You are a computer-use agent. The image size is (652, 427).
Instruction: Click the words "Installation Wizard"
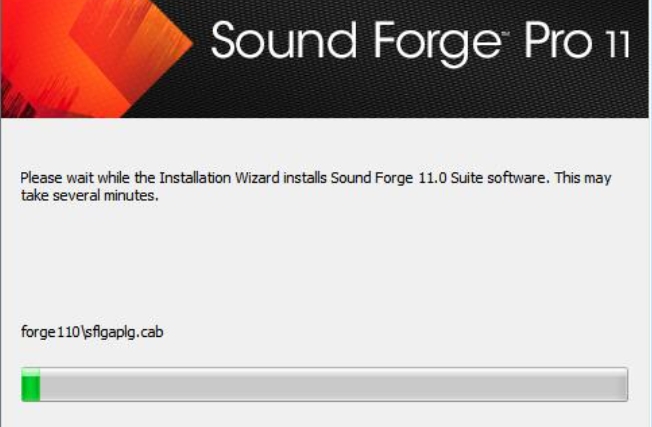tap(219, 178)
